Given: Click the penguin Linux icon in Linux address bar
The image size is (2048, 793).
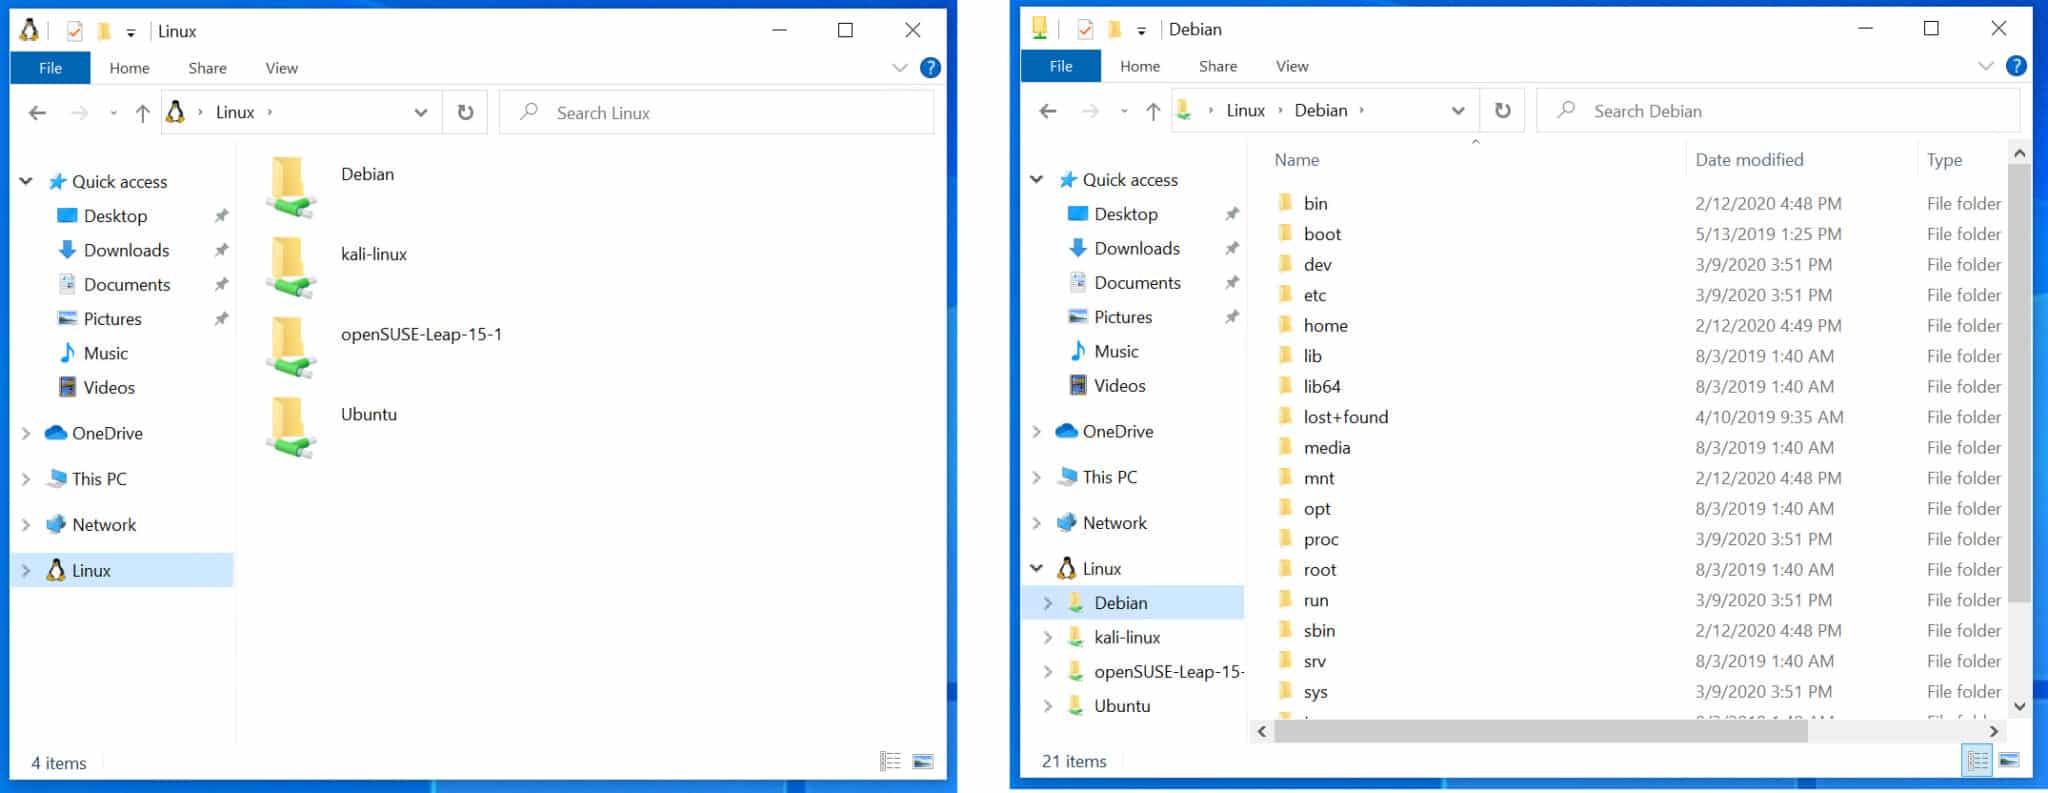Looking at the screenshot, I should 175,112.
